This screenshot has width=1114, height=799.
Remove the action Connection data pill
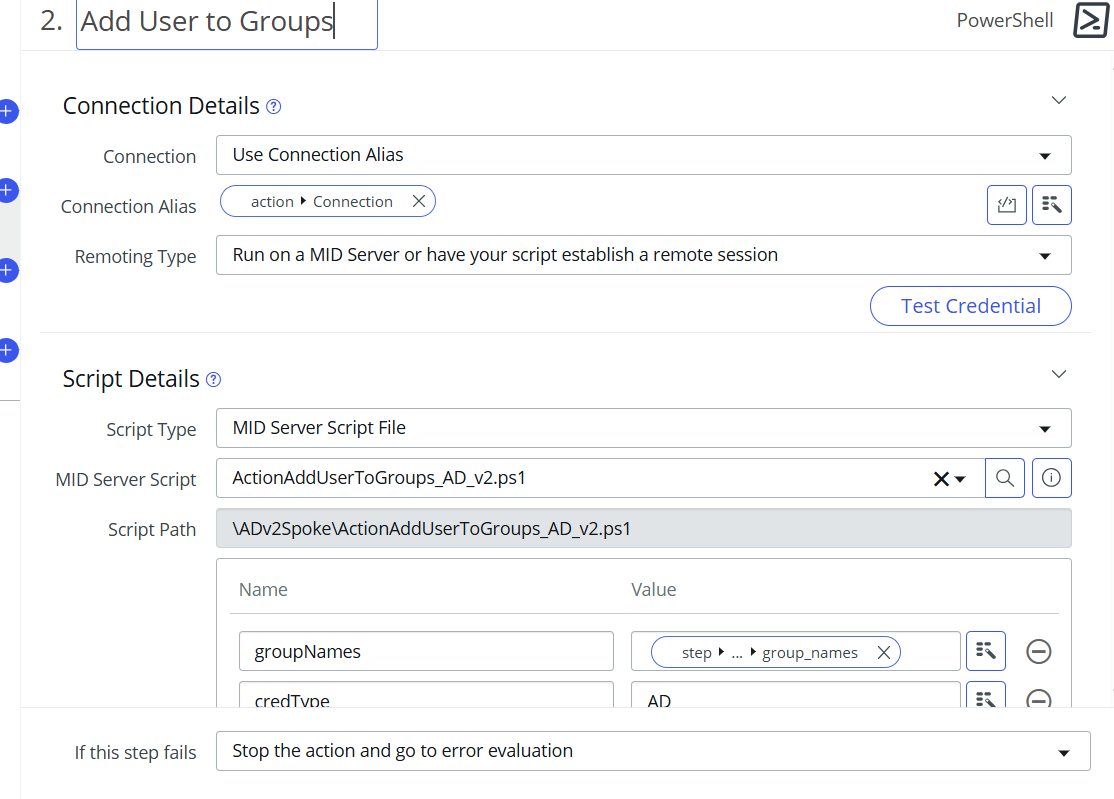tap(419, 201)
